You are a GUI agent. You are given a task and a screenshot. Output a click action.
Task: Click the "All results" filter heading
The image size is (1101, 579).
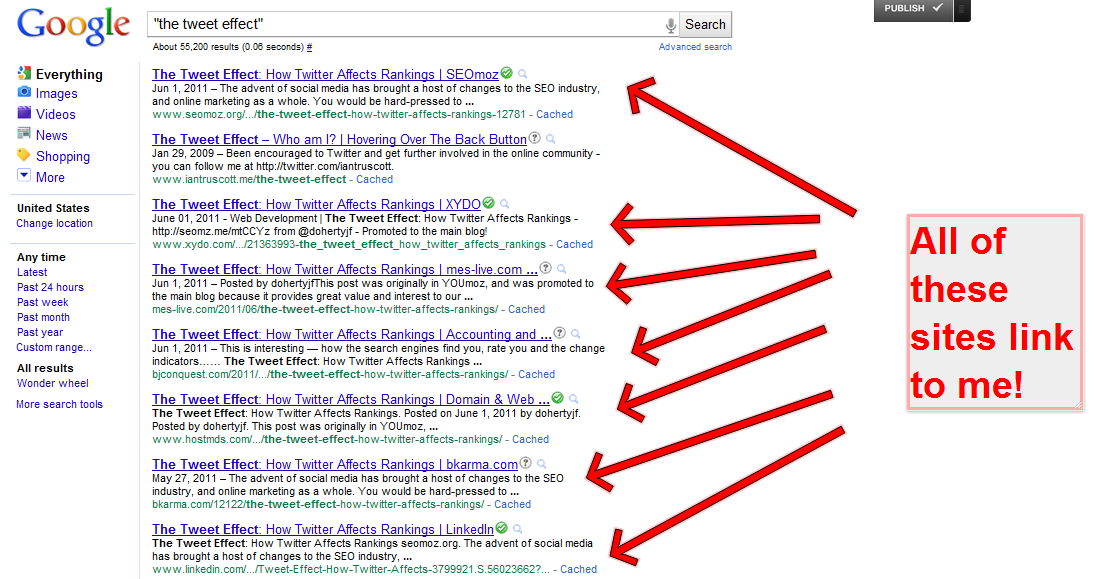(x=45, y=368)
